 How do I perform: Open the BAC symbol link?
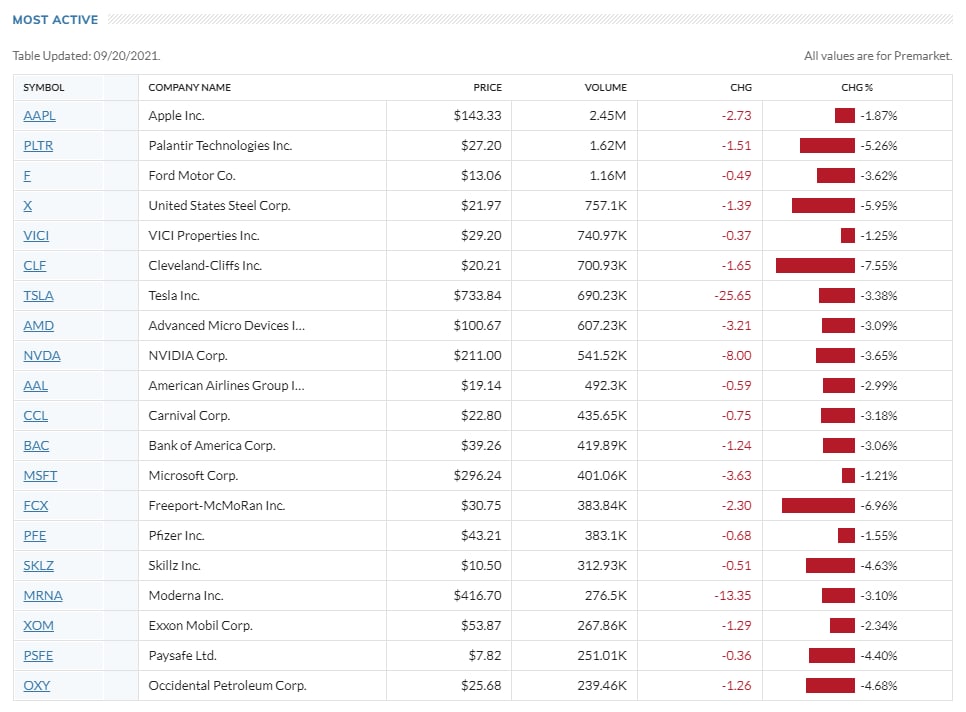click(x=36, y=446)
